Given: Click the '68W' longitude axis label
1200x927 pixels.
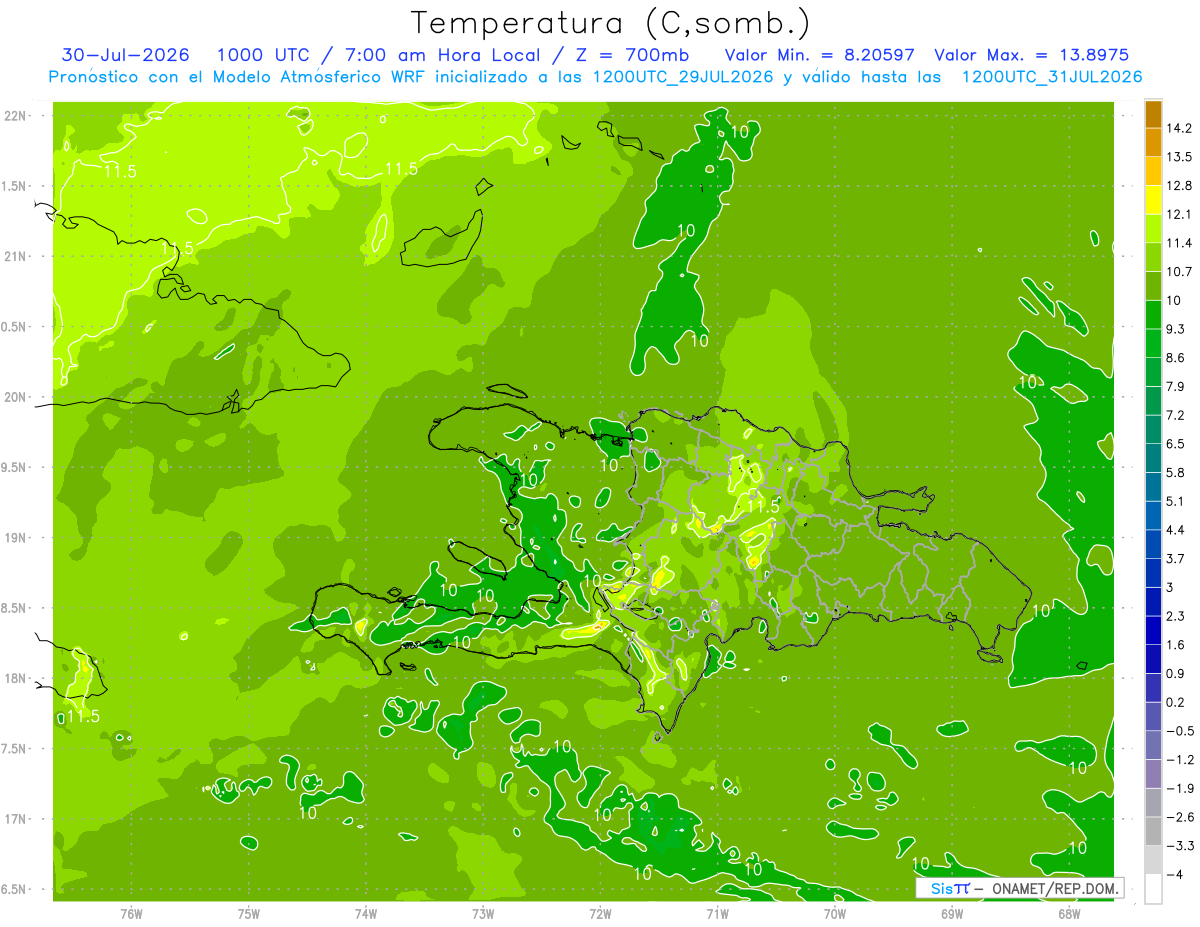Looking at the screenshot, I should click(x=1069, y=913).
